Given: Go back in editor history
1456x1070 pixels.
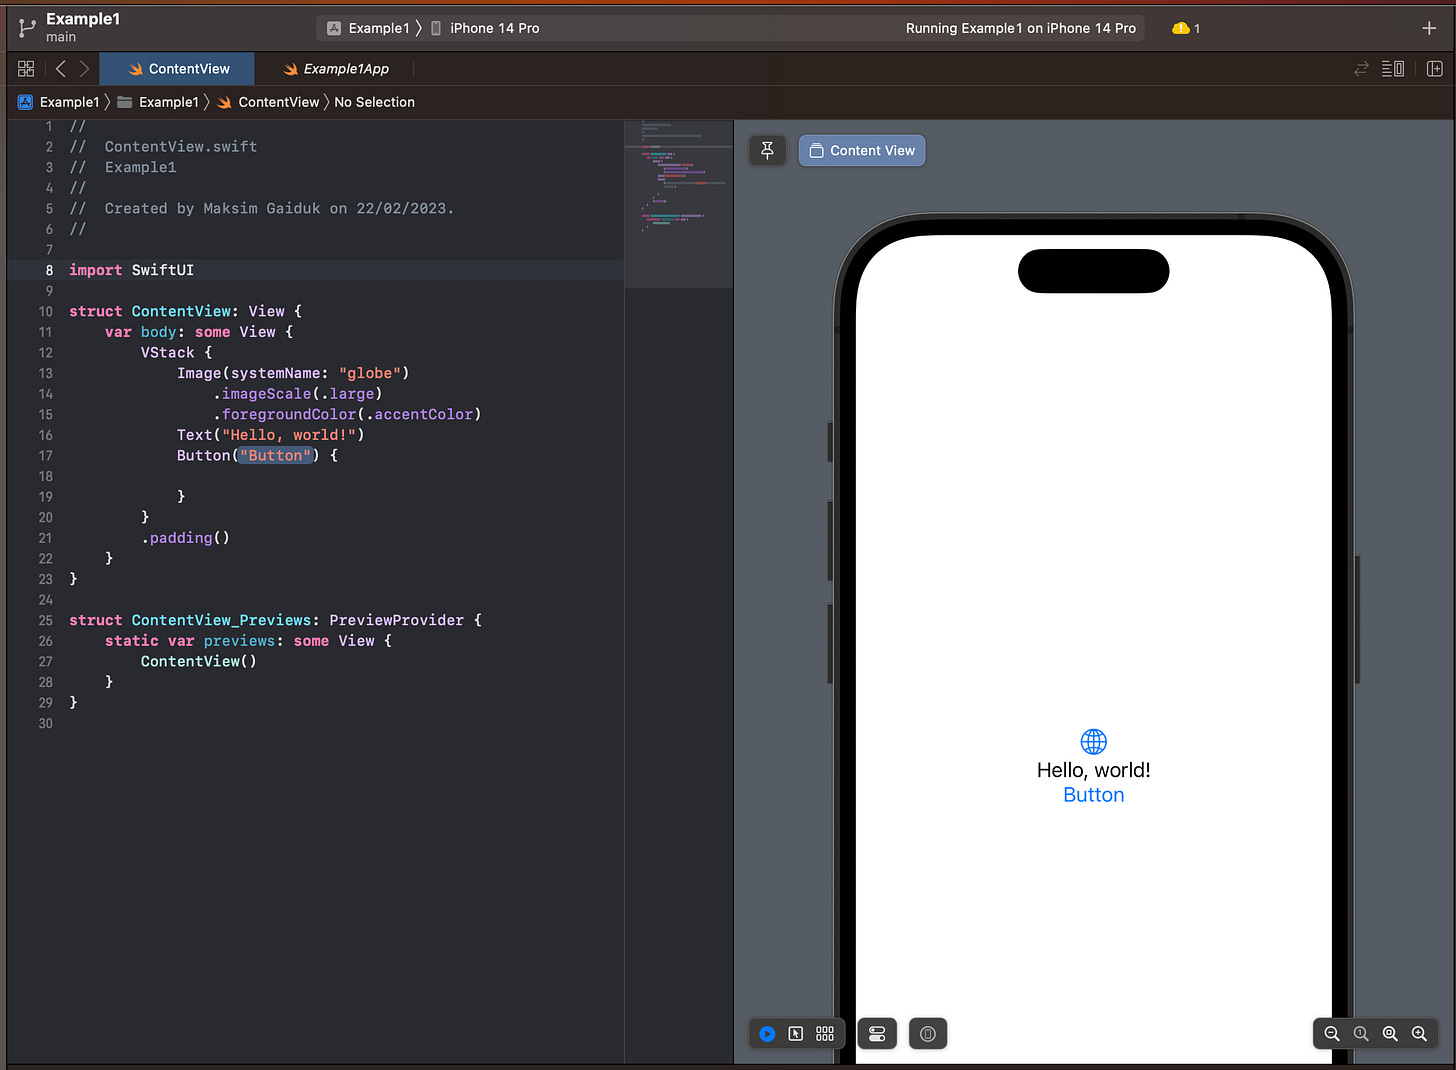Looking at the screenshot, I should [61, 69].
